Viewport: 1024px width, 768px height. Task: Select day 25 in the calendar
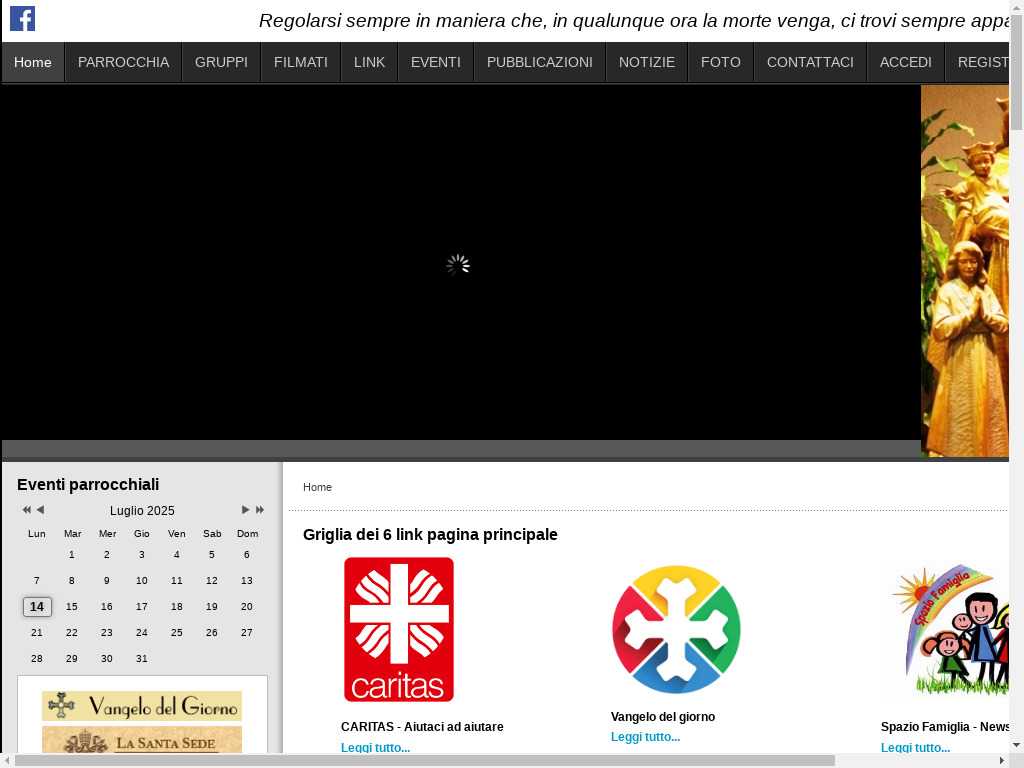177,633
